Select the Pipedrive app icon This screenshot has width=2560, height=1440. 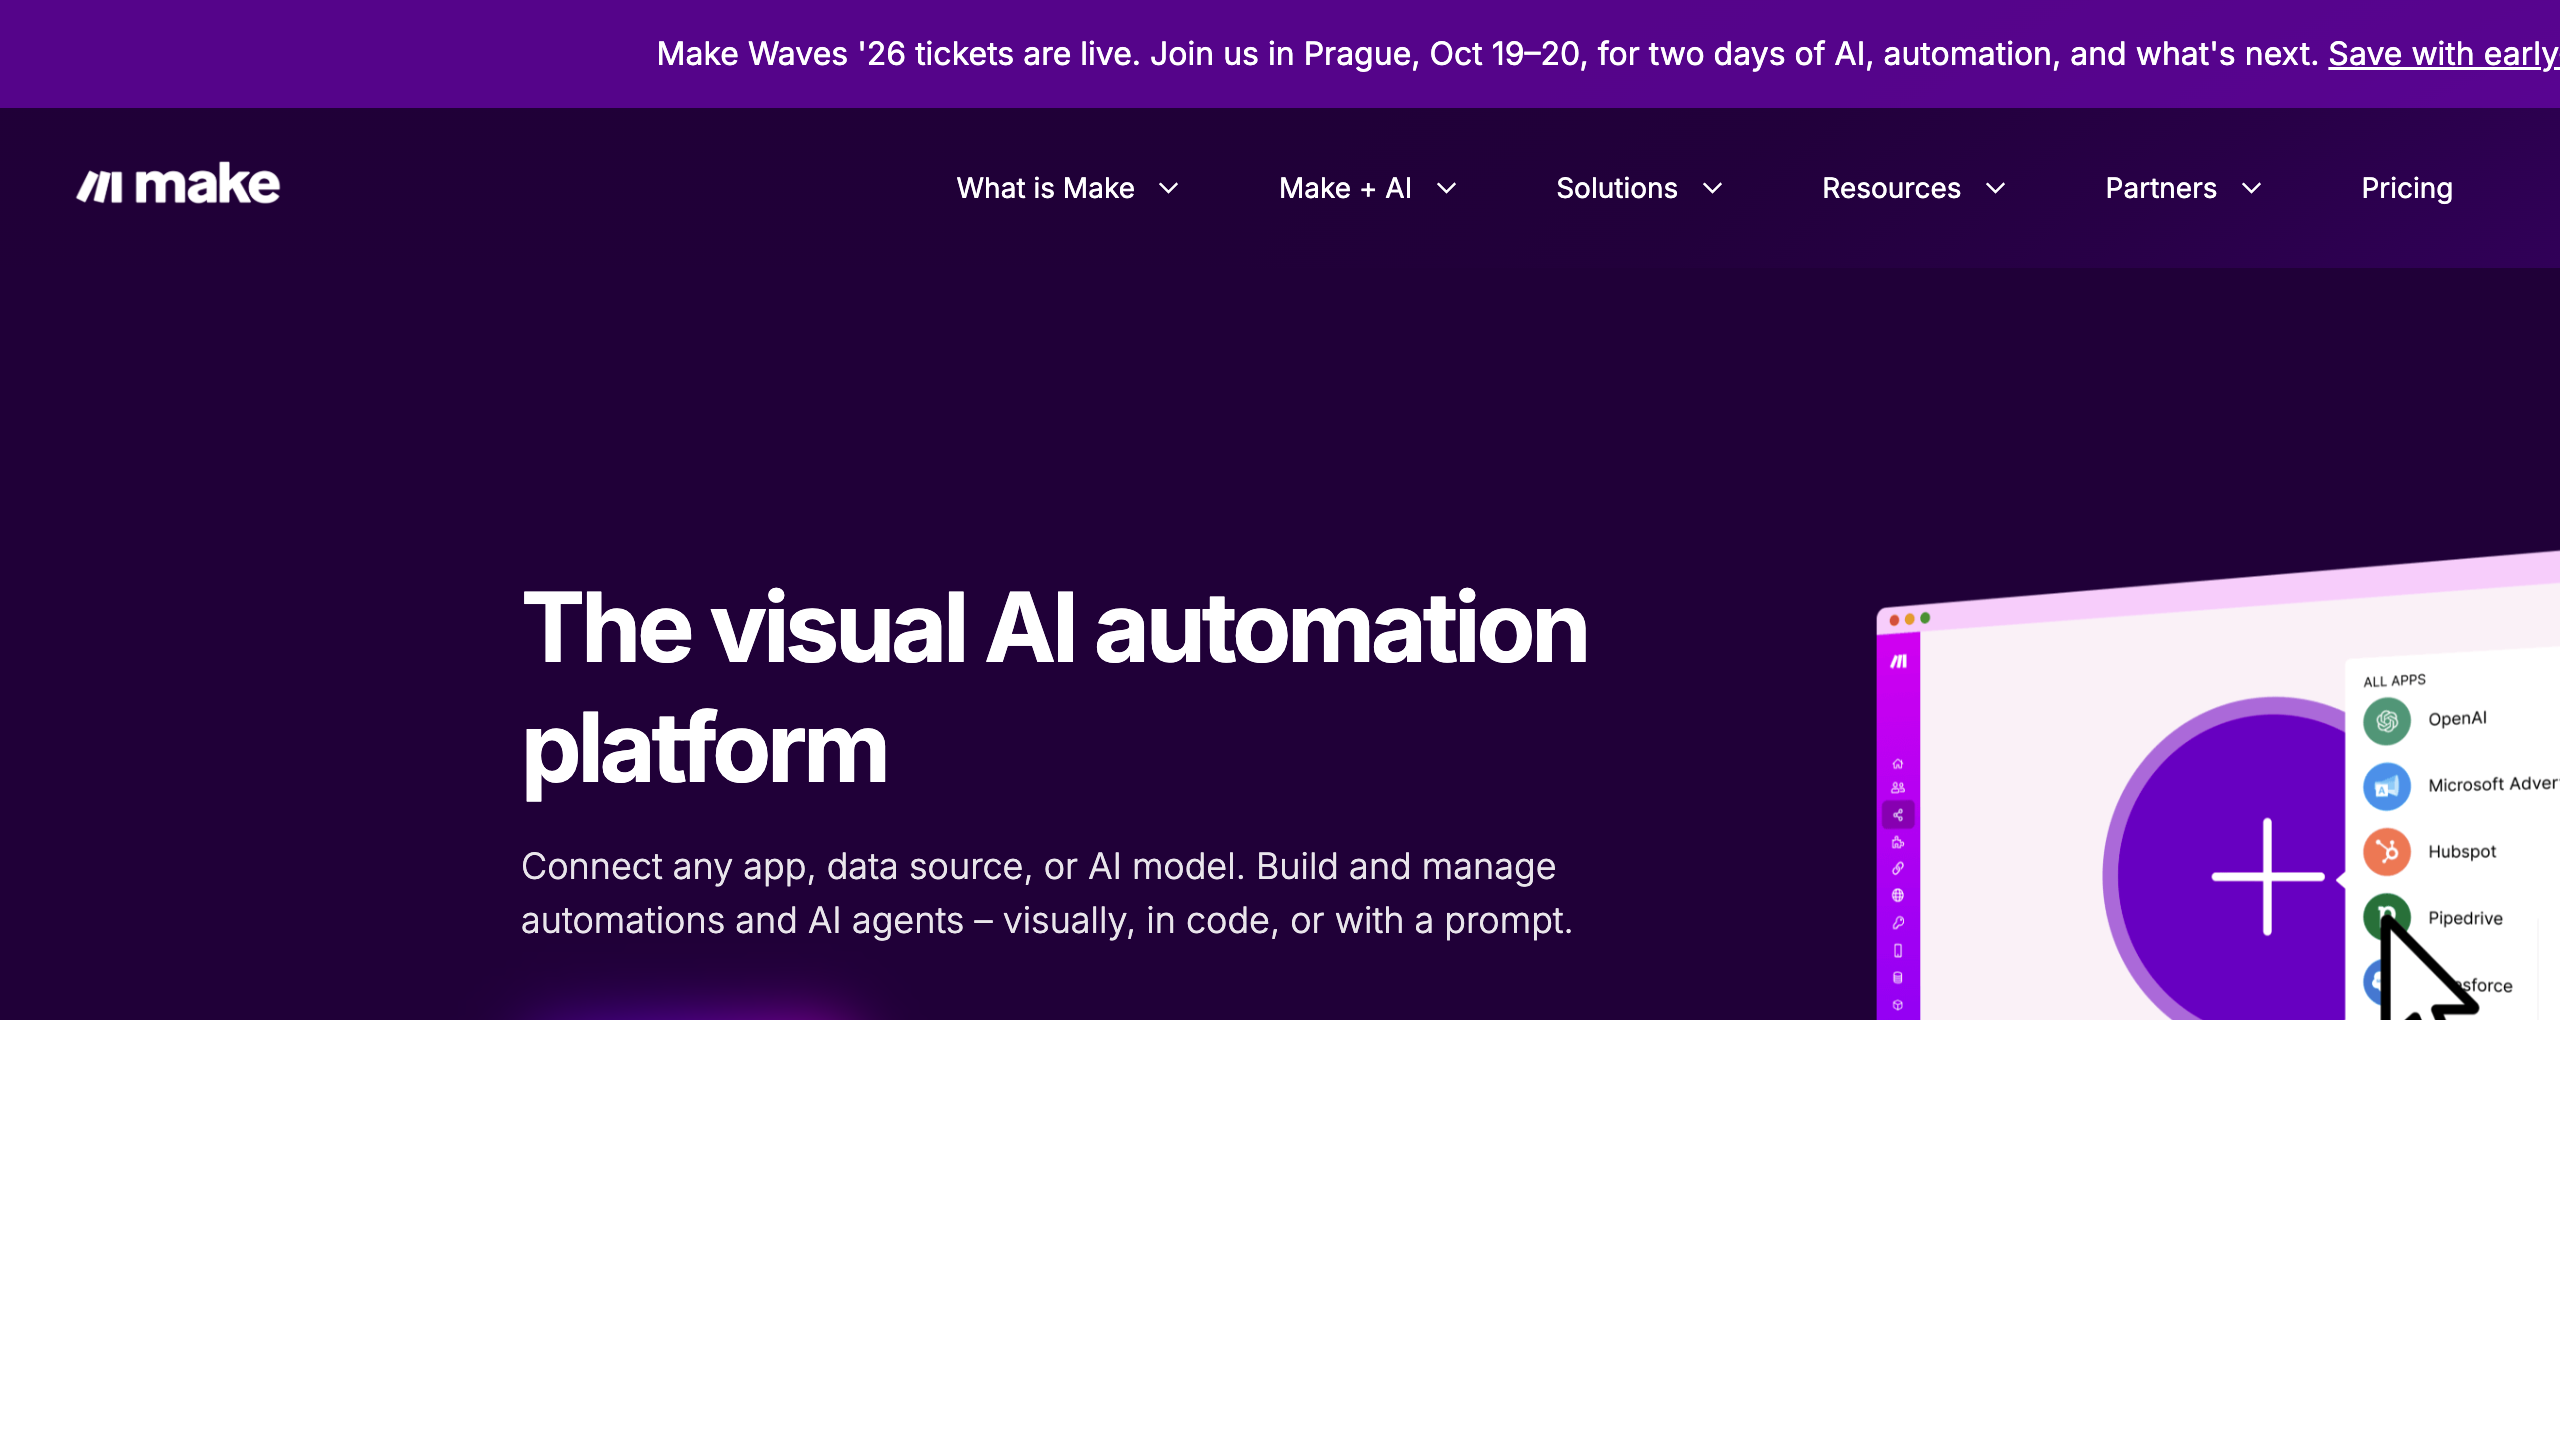coord(2387,917)
